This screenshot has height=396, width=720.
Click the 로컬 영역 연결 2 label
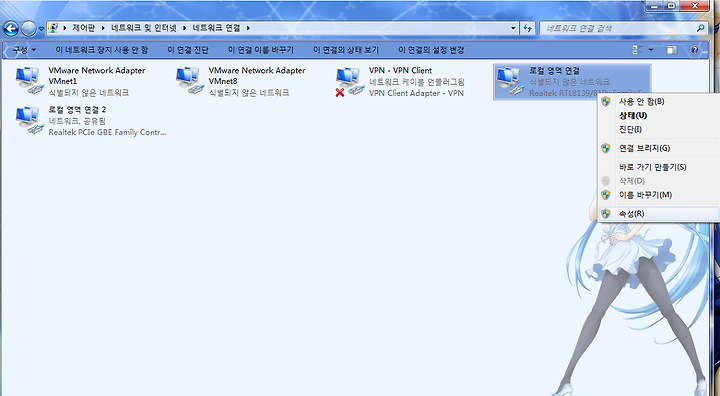(x=77, y=110)
